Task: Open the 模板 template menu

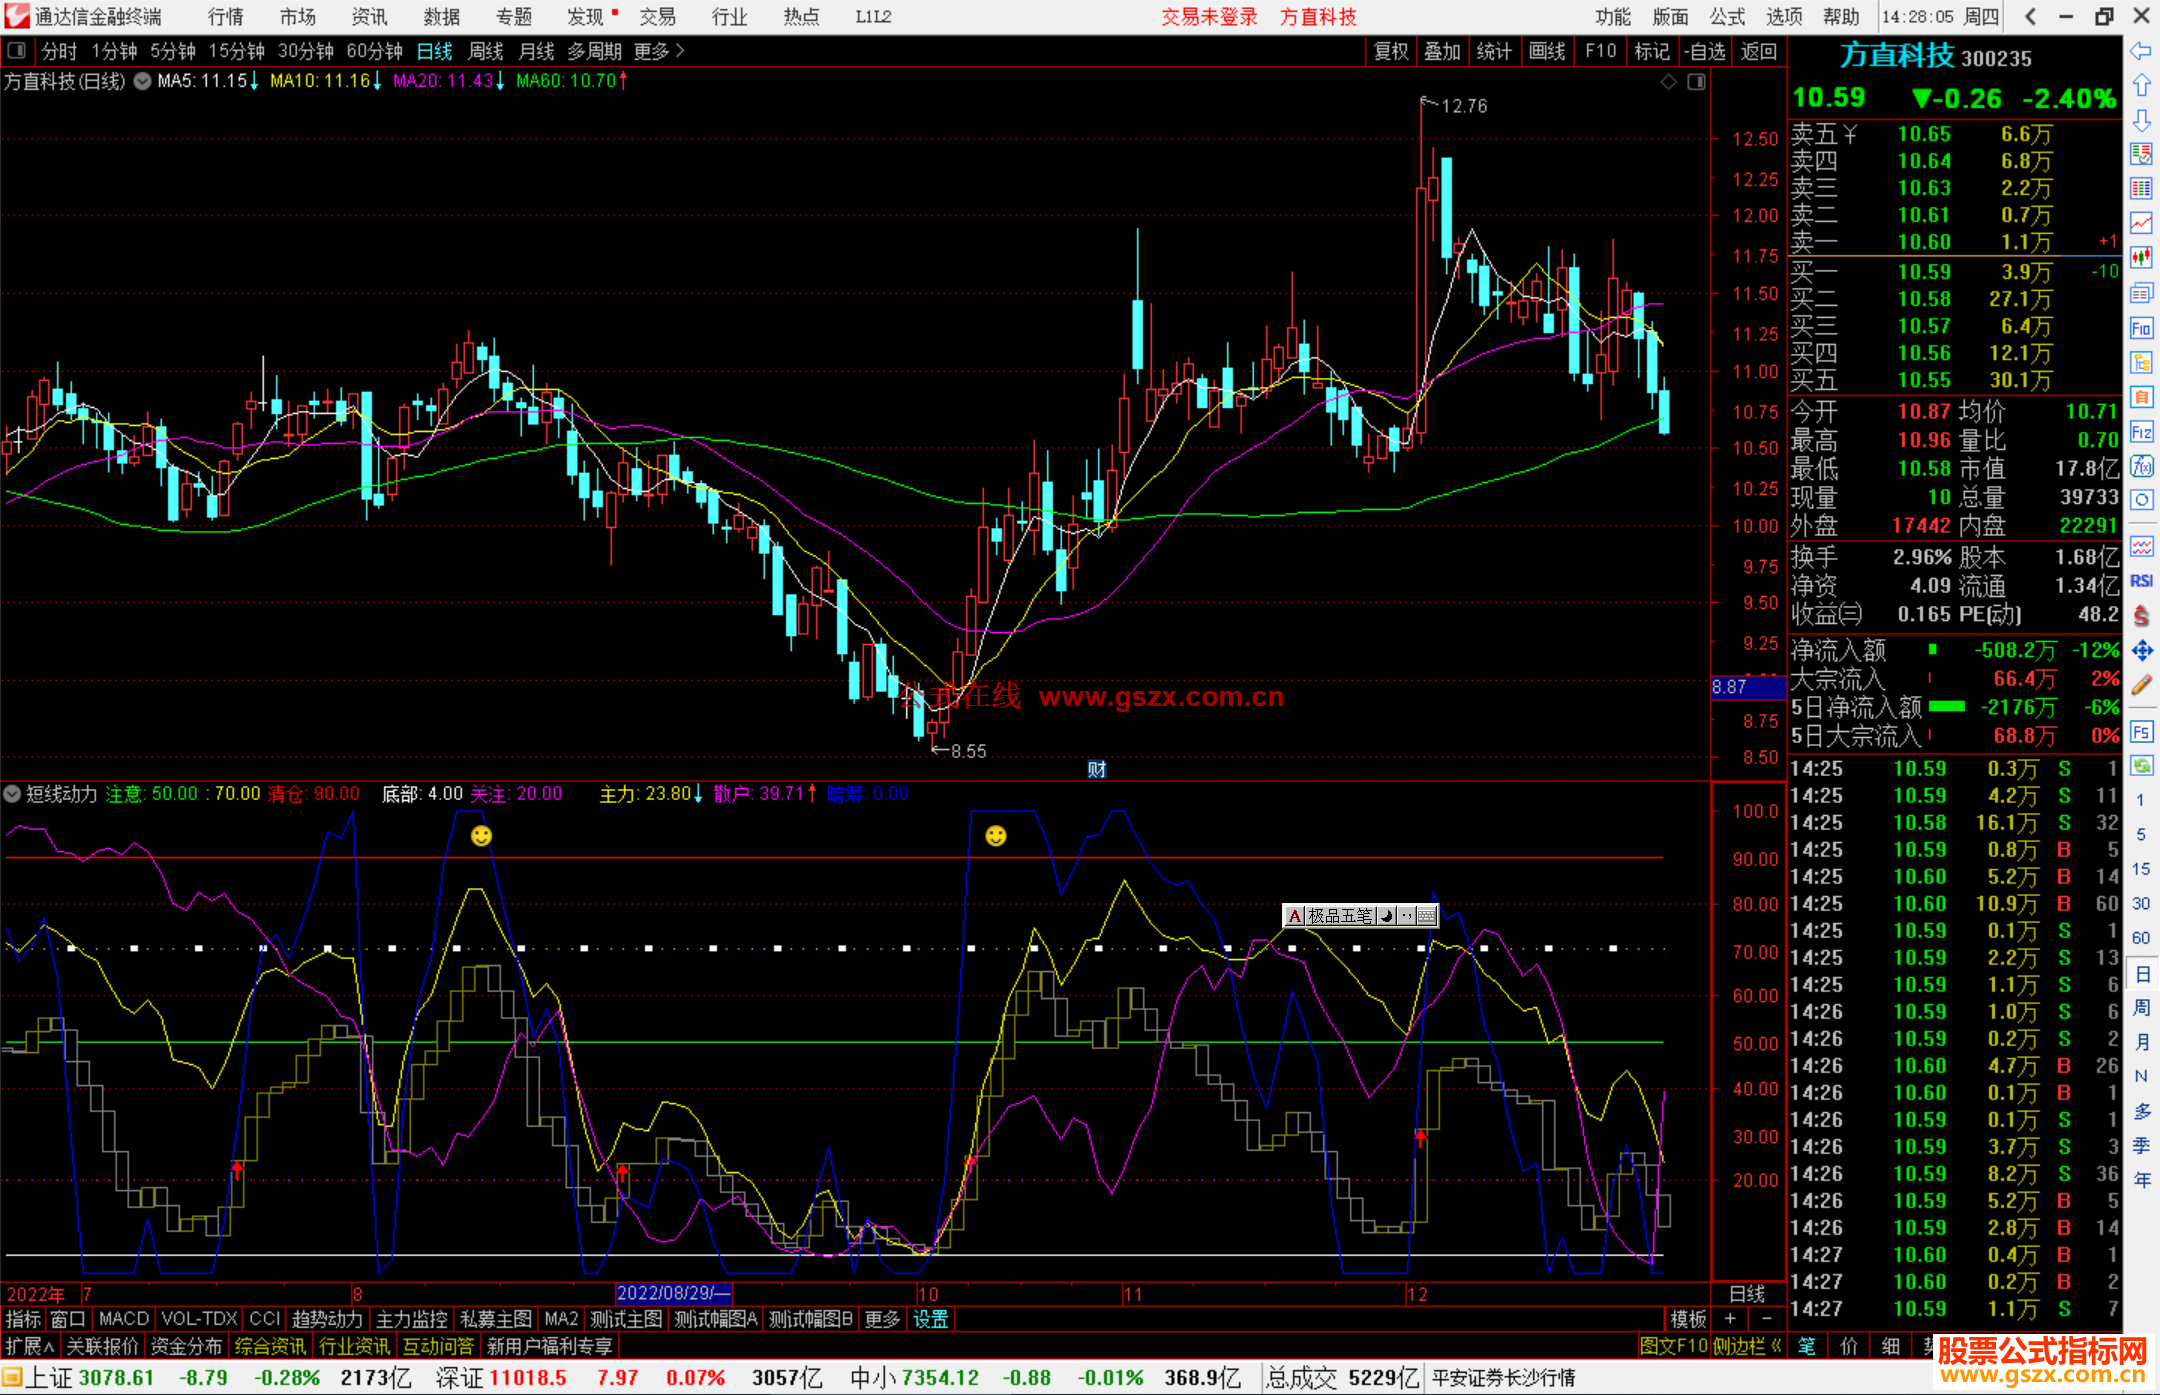Action: point(1688,1319)
